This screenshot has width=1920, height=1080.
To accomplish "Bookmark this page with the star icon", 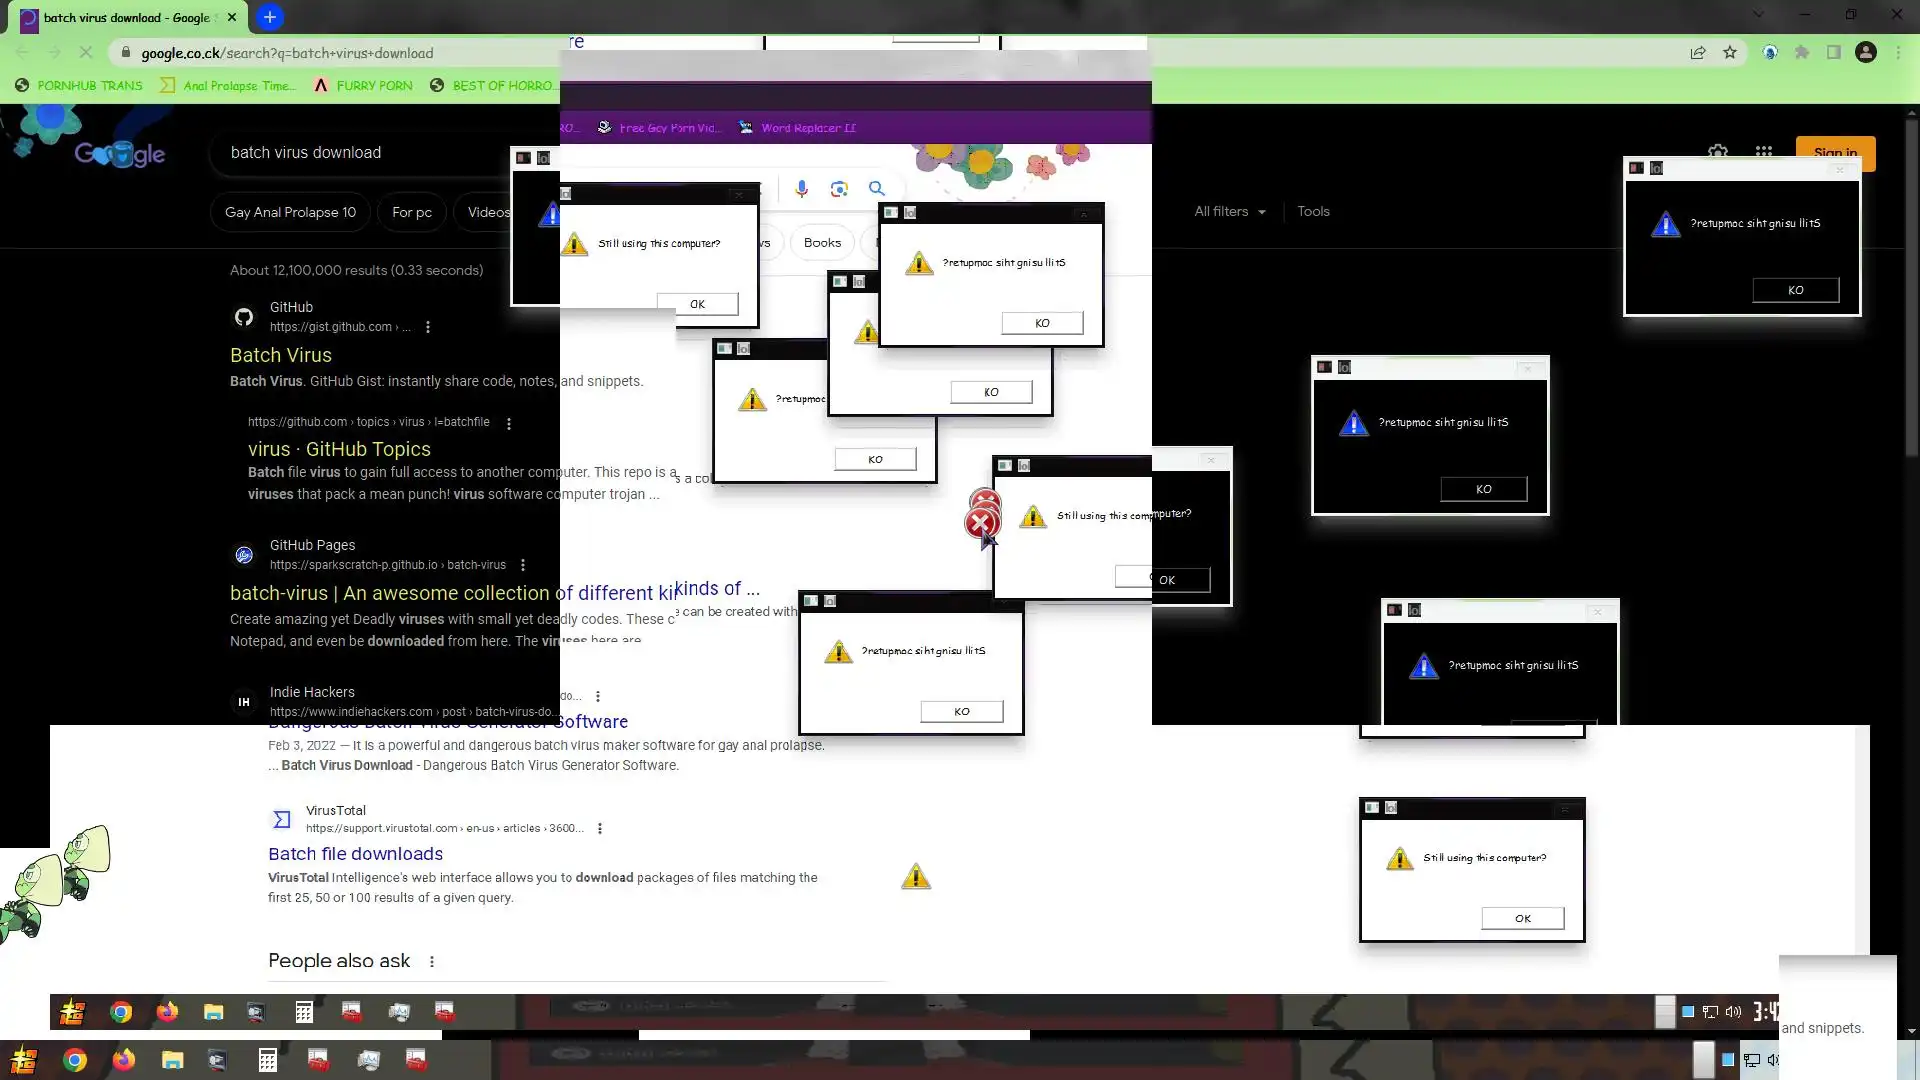I will click(1730, 53).
